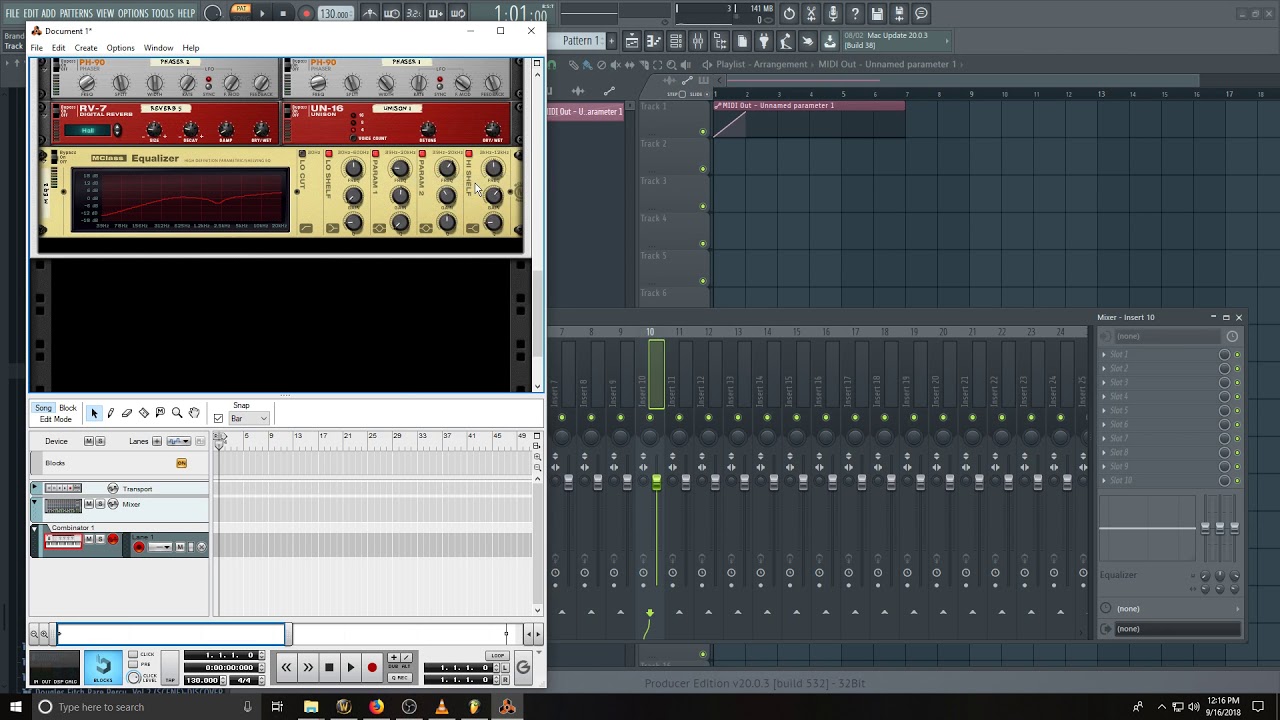1280x720 pixels.
Task: Solo the Mixer track in Reason
Action: click(x=99, y=504)
